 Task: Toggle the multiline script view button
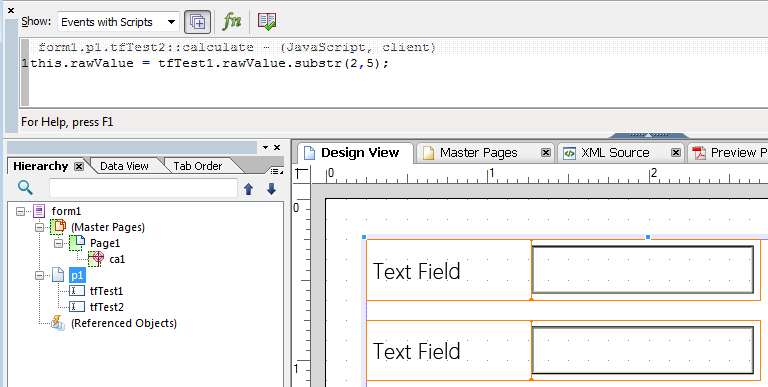coord(197,22)
